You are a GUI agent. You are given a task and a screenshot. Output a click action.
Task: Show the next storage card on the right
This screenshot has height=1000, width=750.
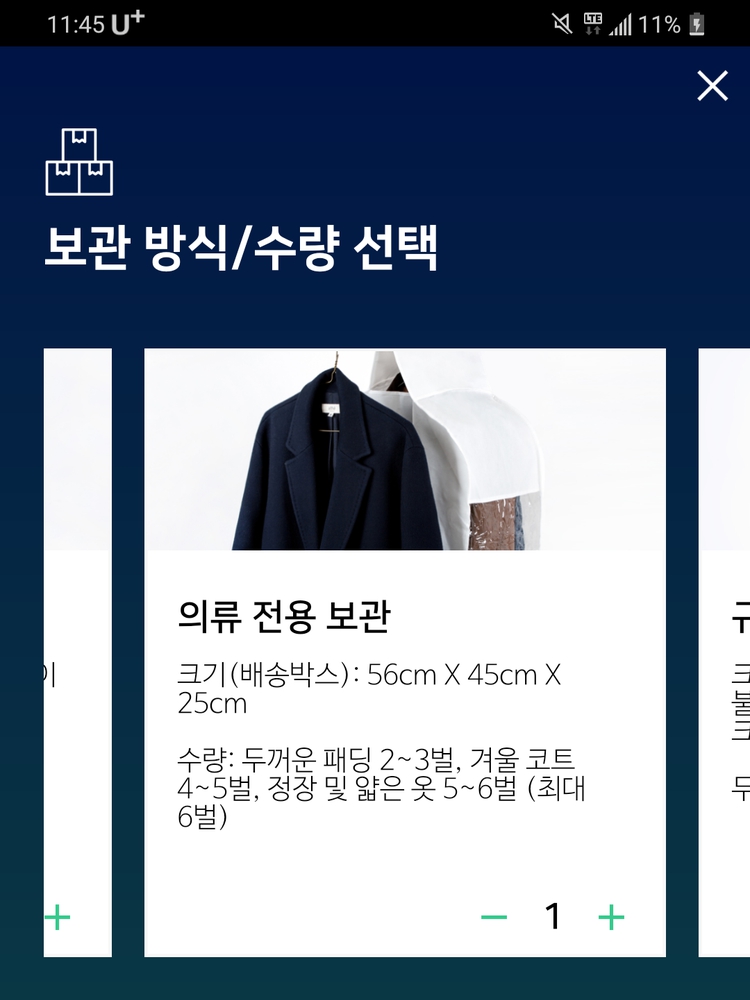point(724,652)
